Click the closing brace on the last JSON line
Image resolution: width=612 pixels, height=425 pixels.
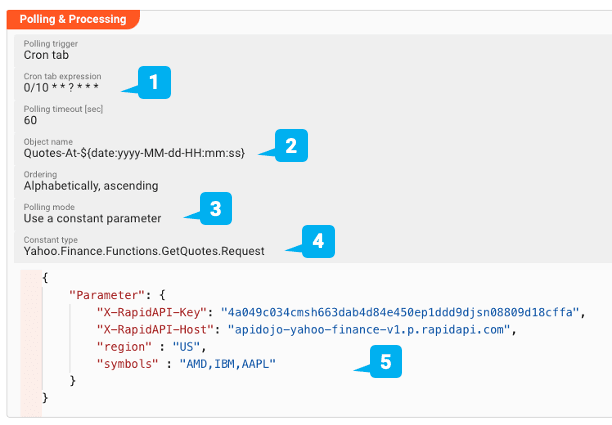pos(45,398)
